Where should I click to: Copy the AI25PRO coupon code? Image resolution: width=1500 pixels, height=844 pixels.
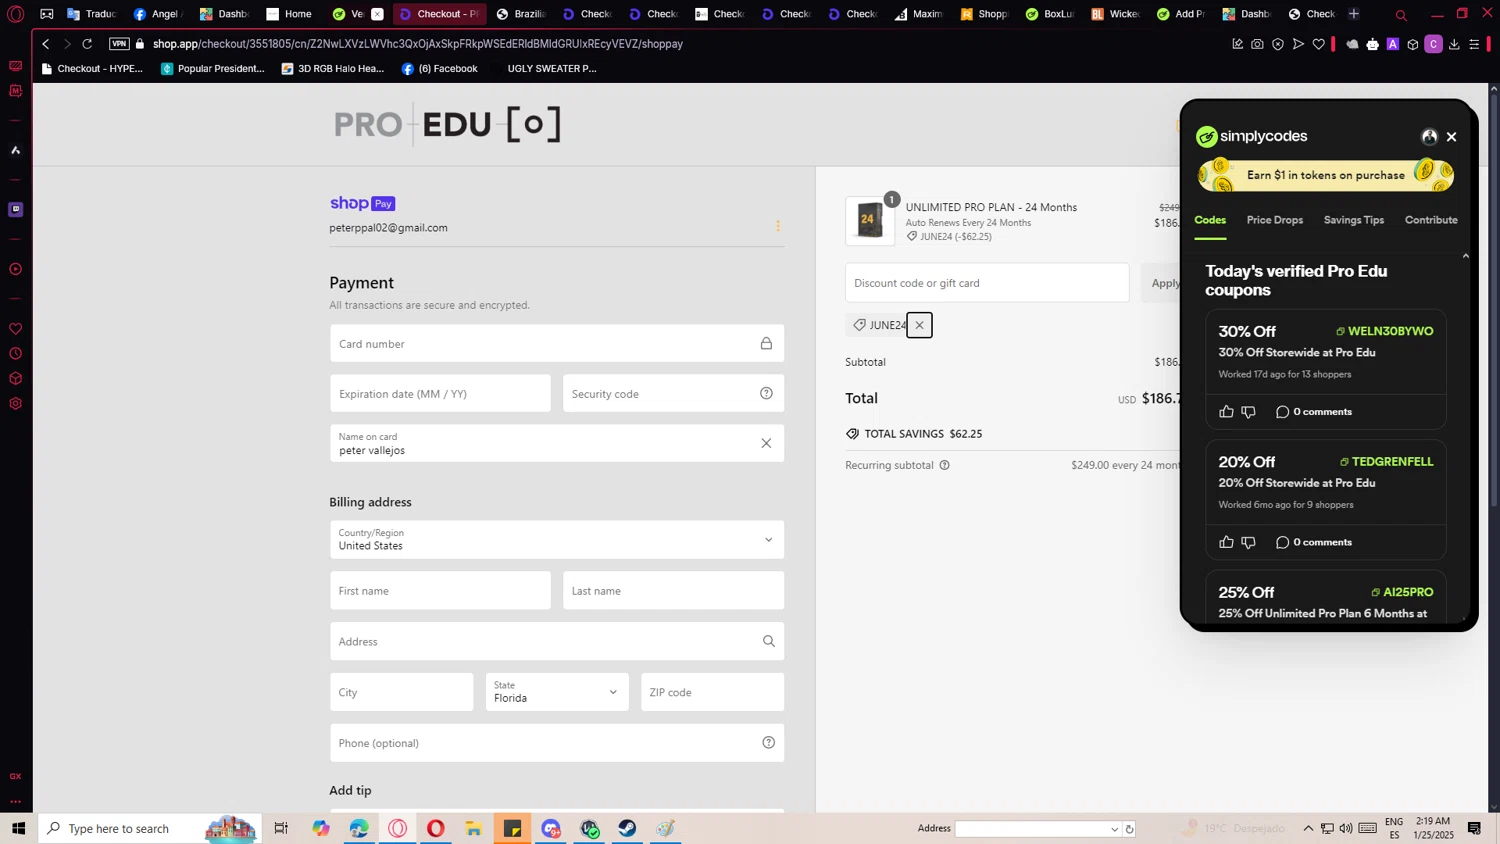(x=1402, y=592)
